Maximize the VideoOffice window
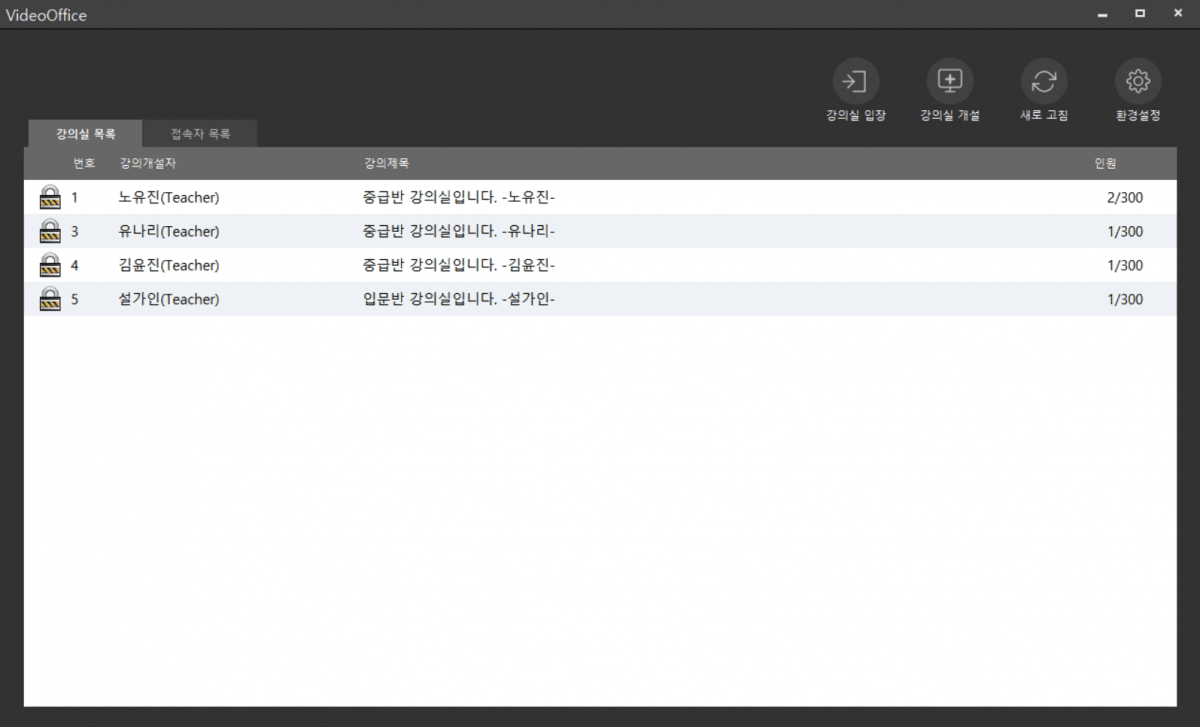 tap(1140, 14)
